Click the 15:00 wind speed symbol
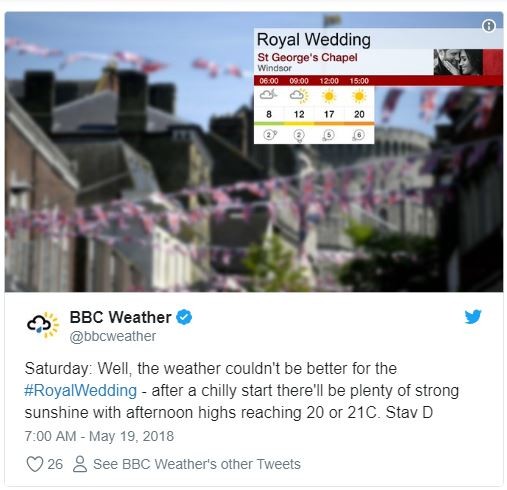Viewport: 507px width, 490px height. click(x=358, y=135)
